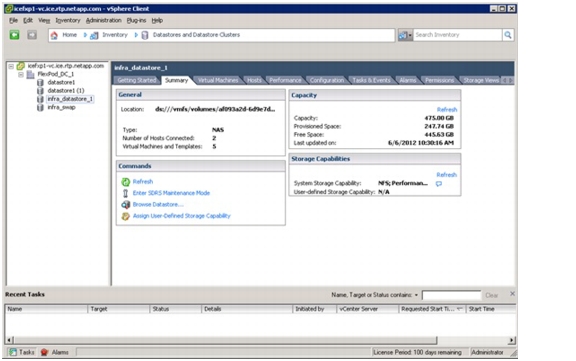Click the magnifier search button

point(508,35)
